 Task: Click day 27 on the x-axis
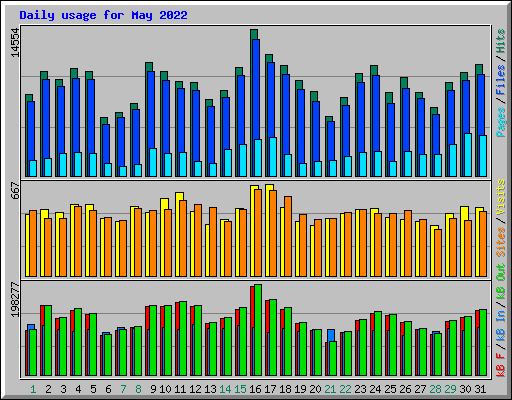420,389
